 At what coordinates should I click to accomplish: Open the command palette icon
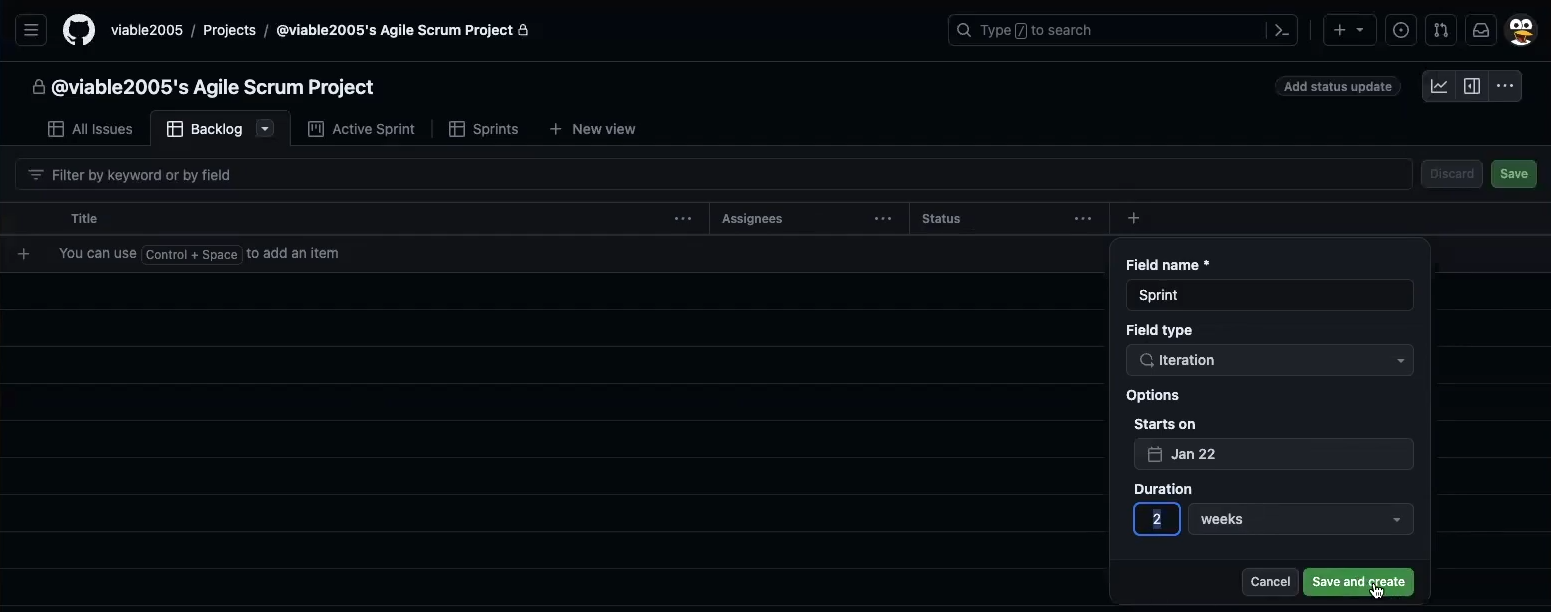click(1282, 30)
